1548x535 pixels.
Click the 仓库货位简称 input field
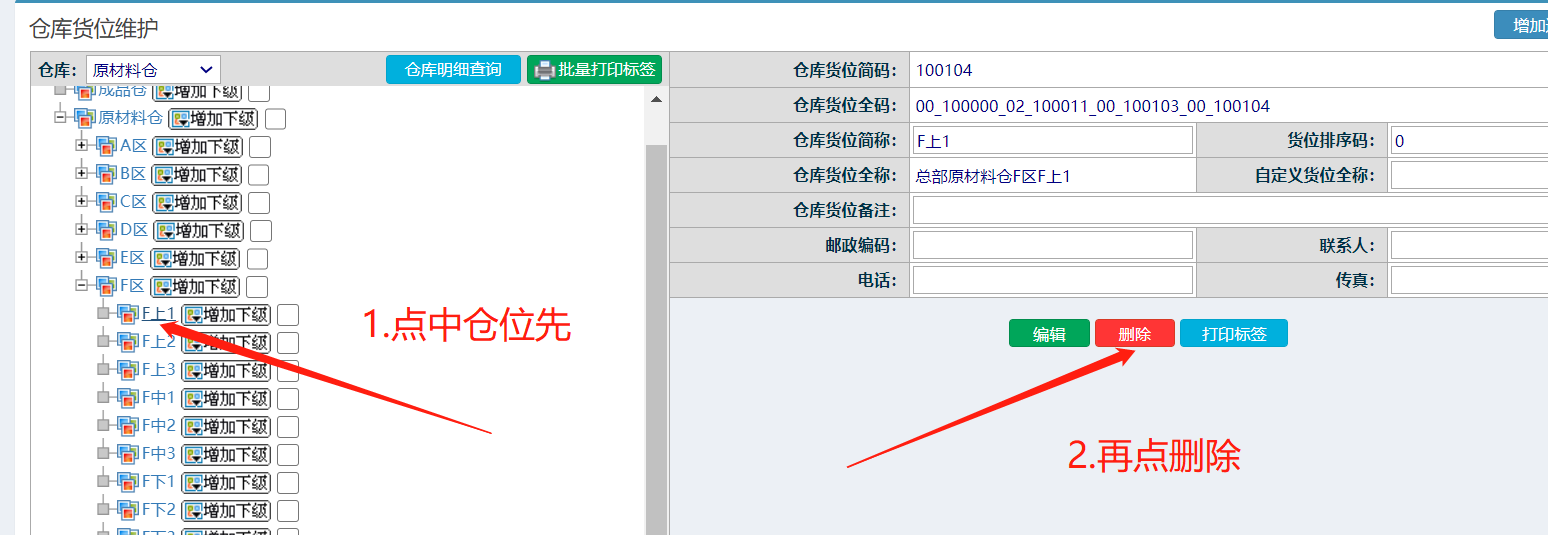pyautogui.click(x=1053, y=140)
